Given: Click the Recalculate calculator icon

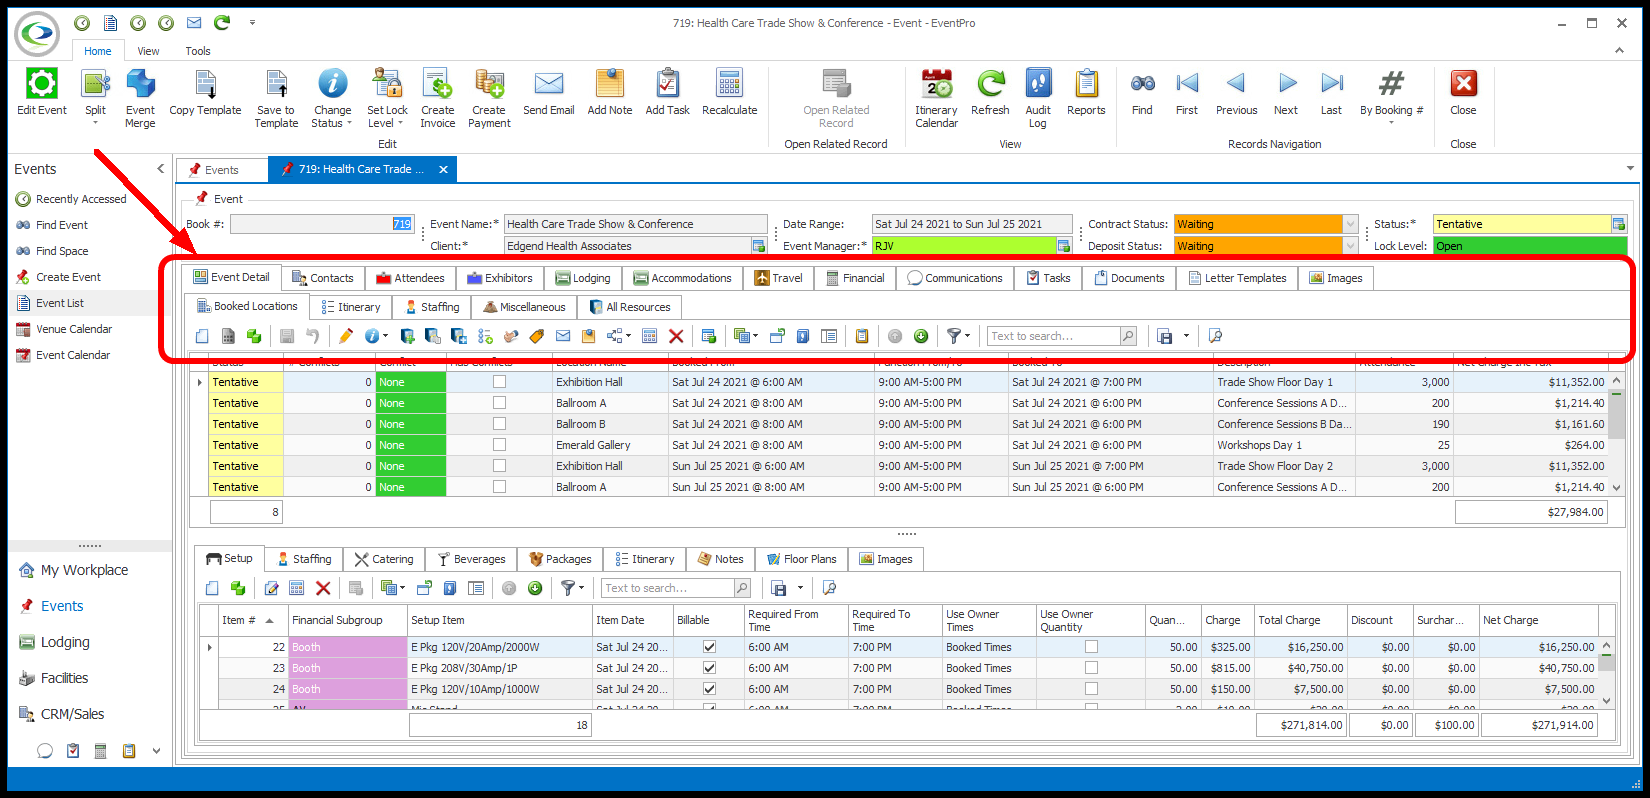Looking at the screenshot, I should coord(730,84).
